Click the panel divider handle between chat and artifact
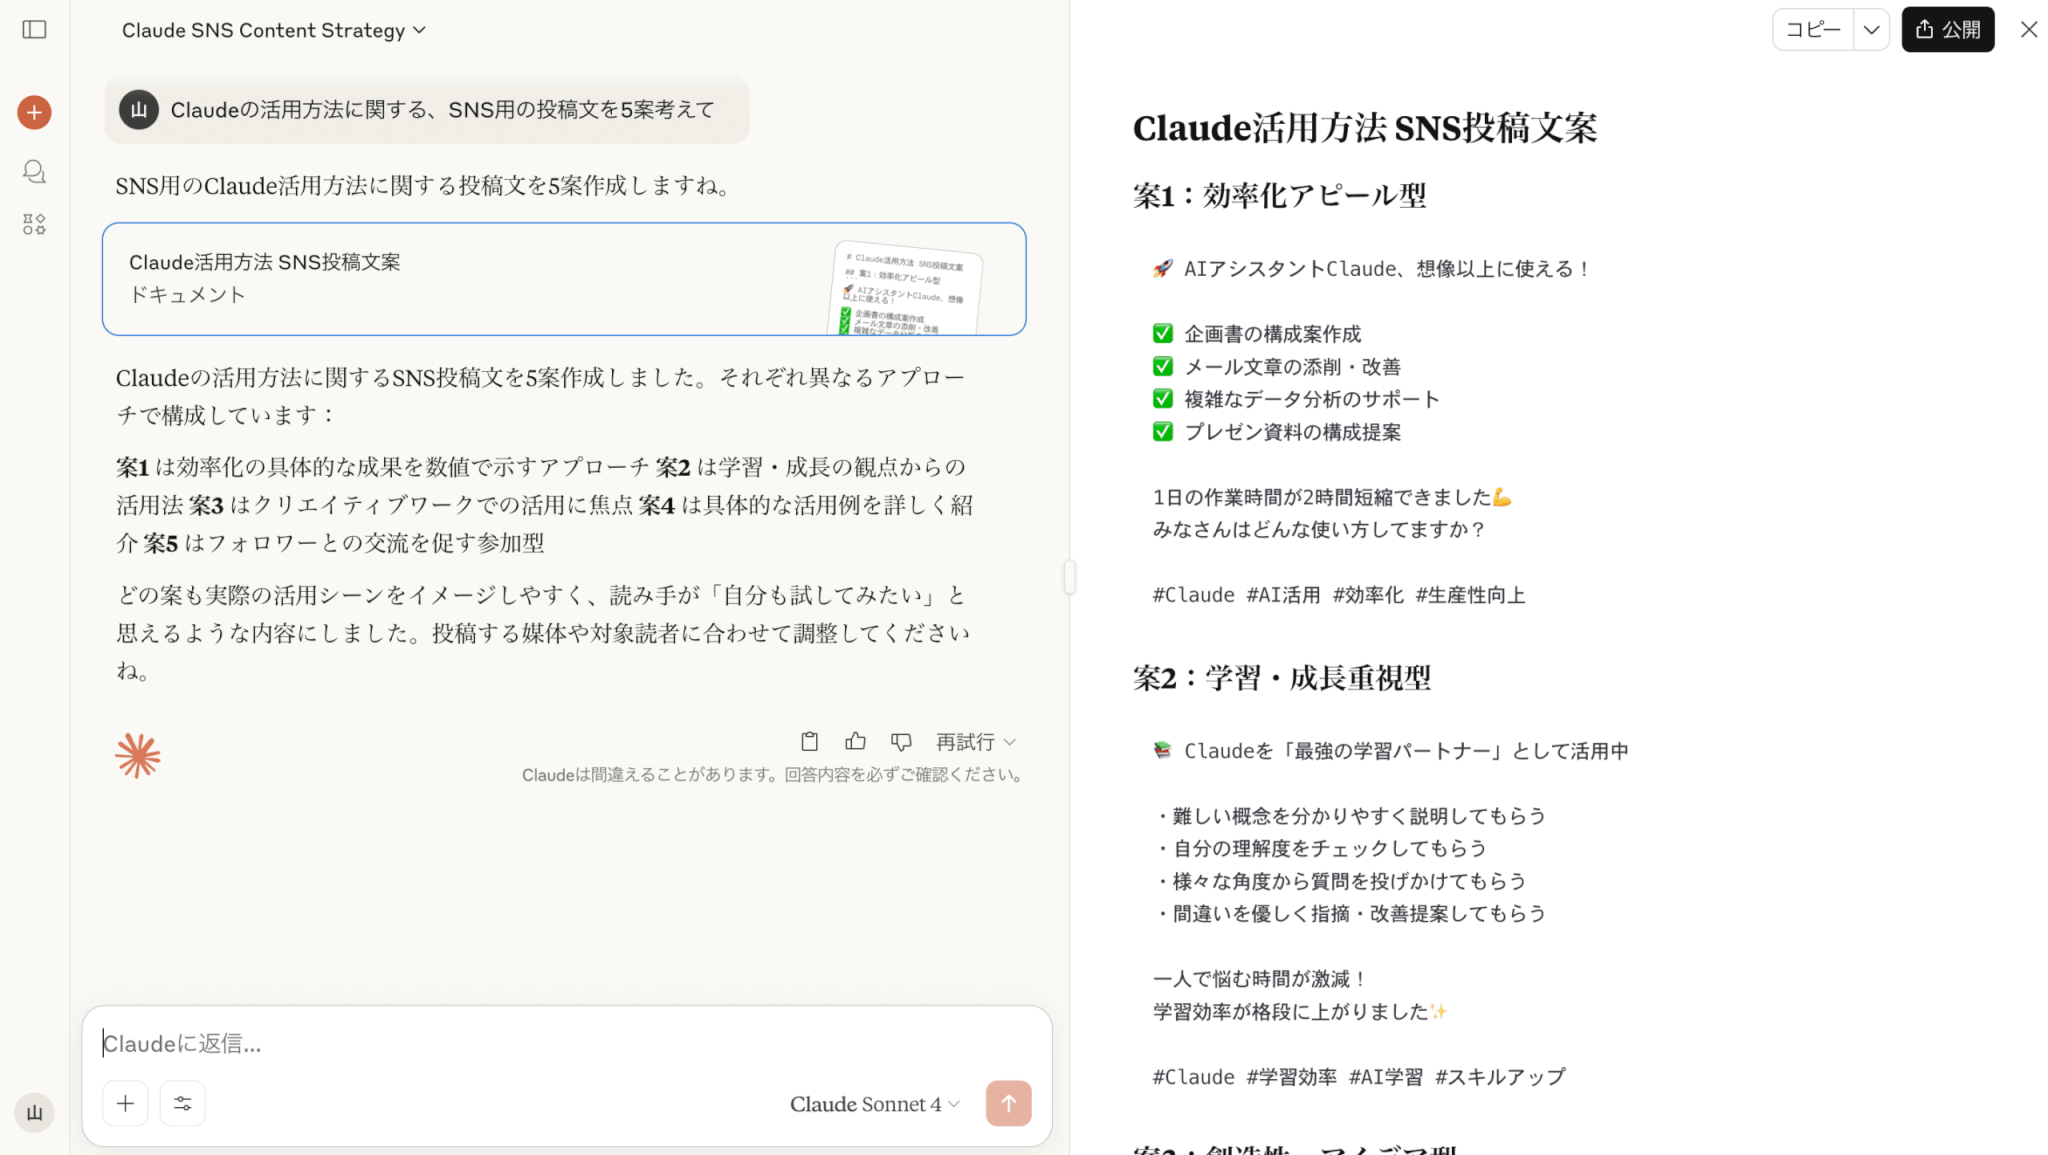Viewport: 2048px width, 1155px height. [1069, 577]
